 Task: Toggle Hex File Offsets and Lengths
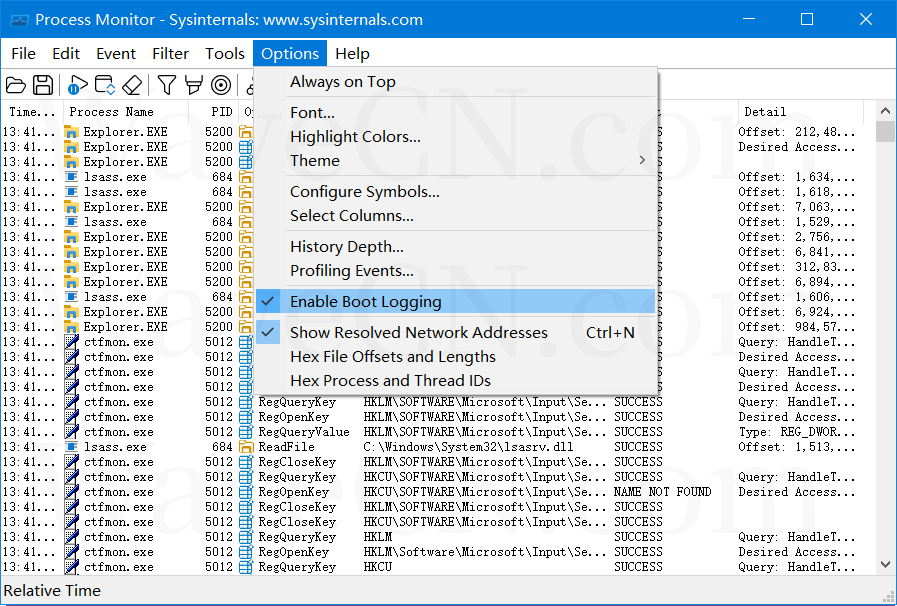click(x=455, y=357)
